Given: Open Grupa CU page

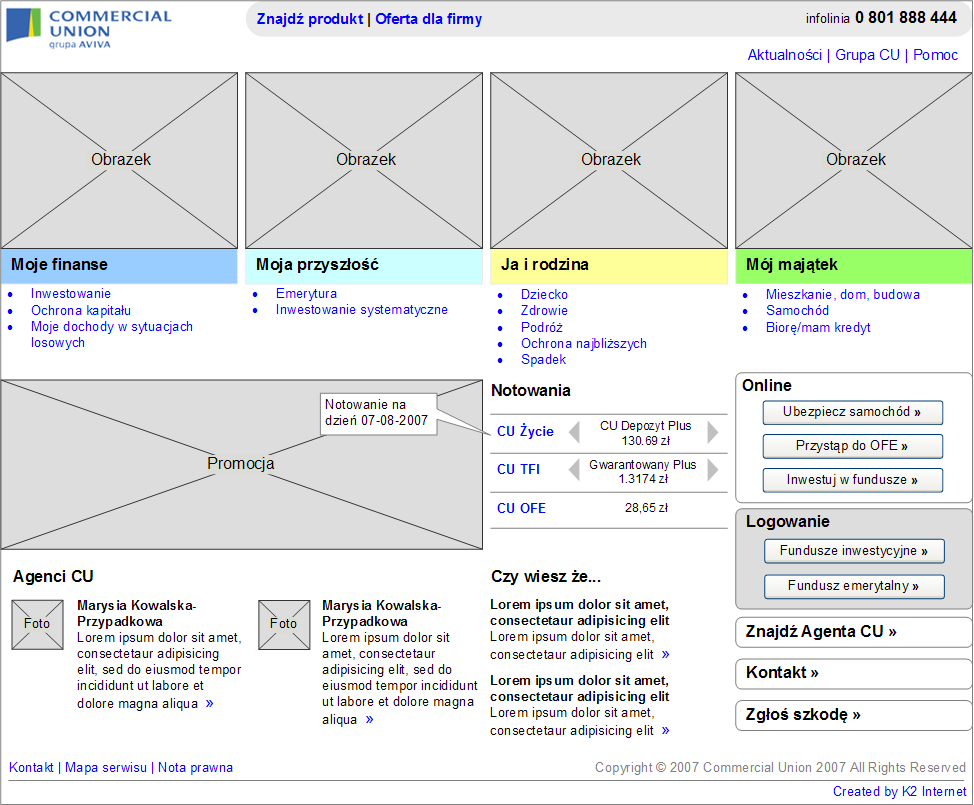Looking at the screenshot, I should coord(867,55).
